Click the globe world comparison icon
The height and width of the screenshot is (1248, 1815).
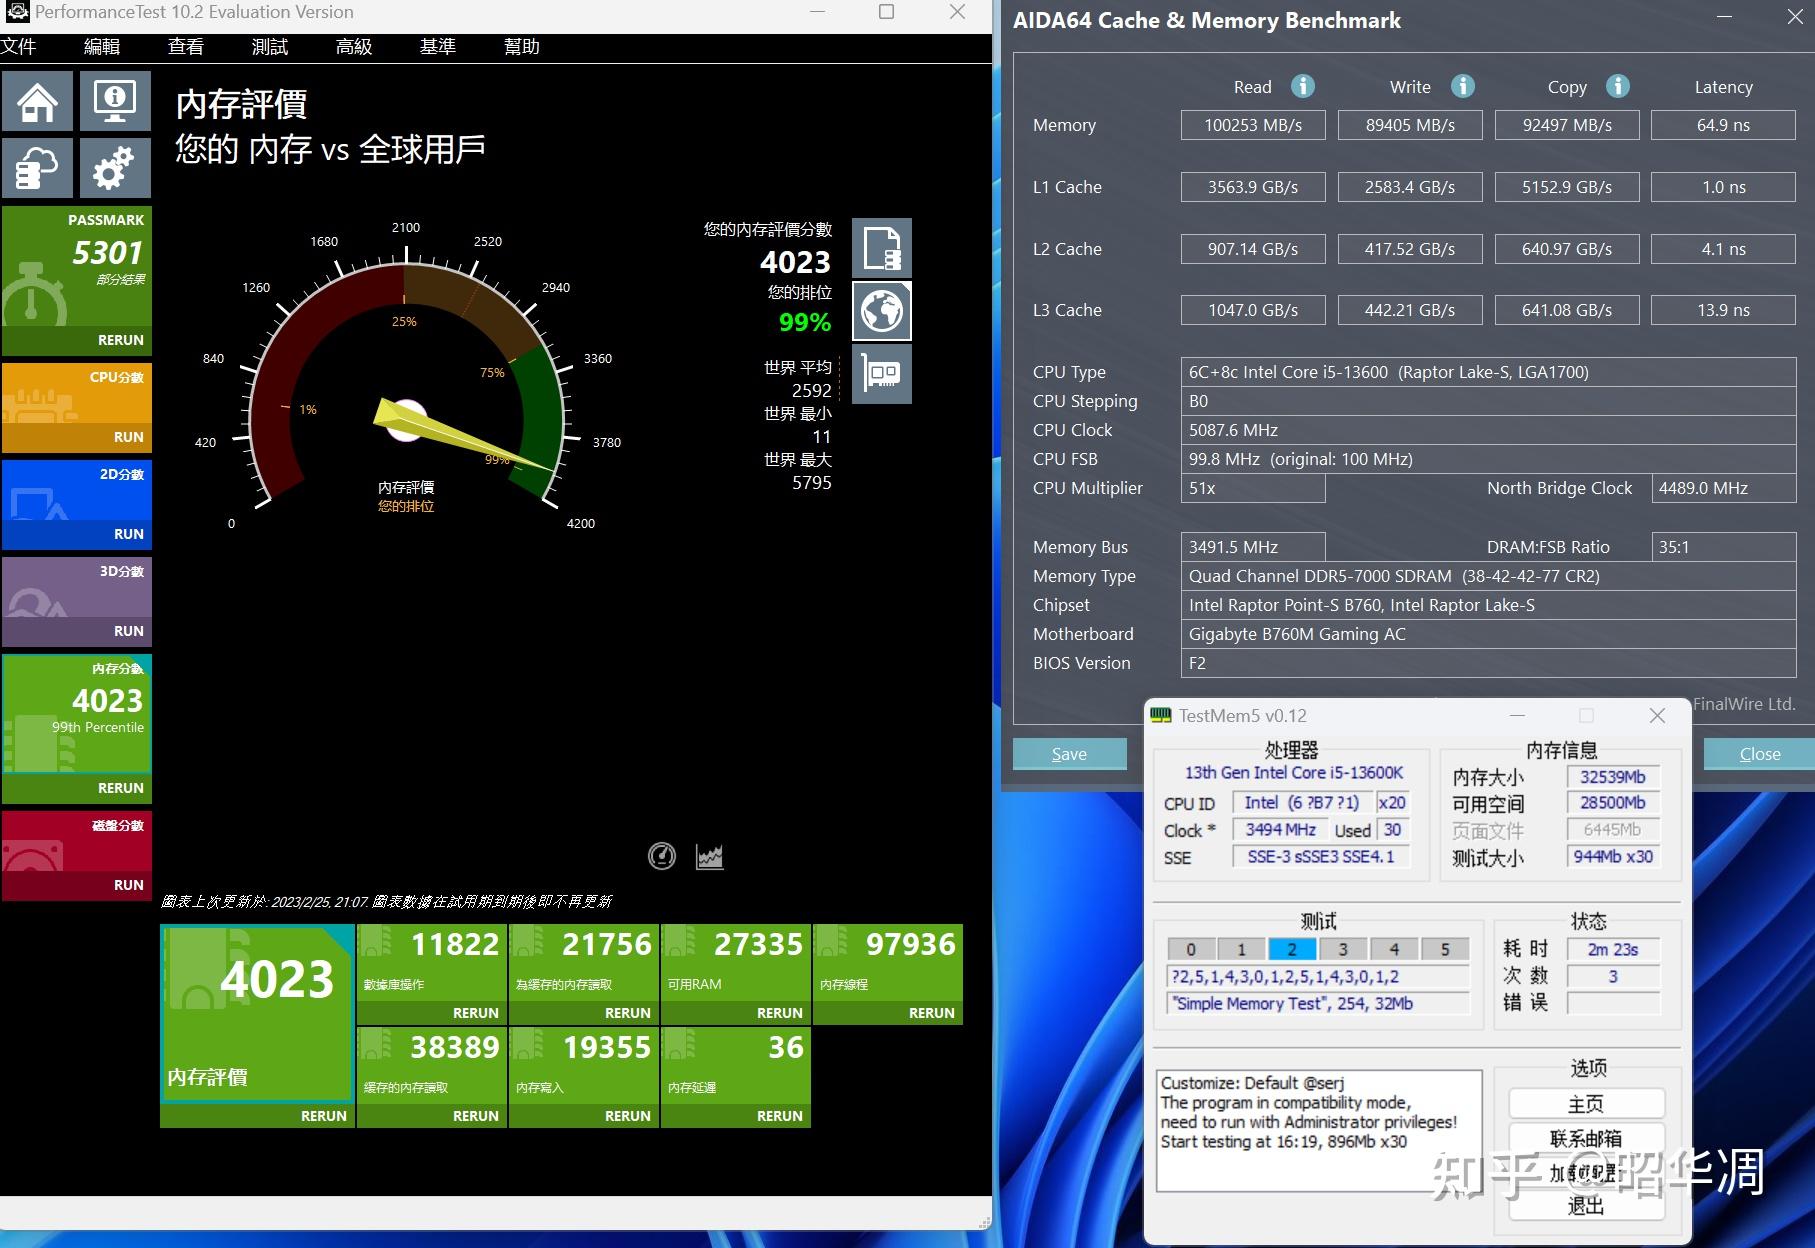click(x=881, y=311)
